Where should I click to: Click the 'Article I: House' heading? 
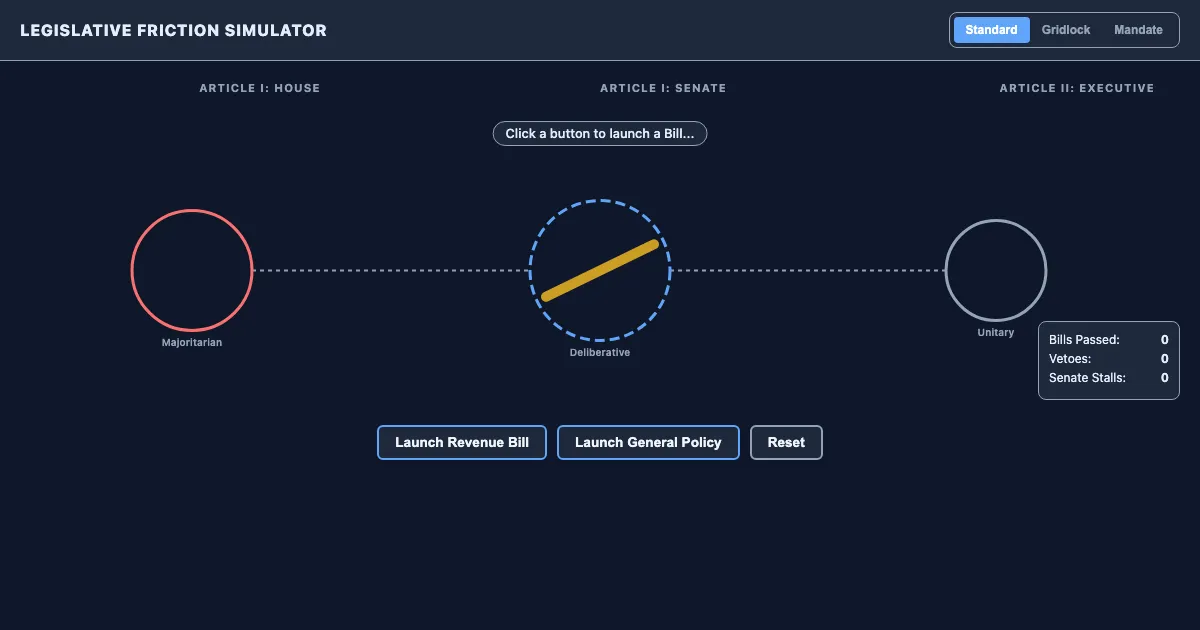260,88
